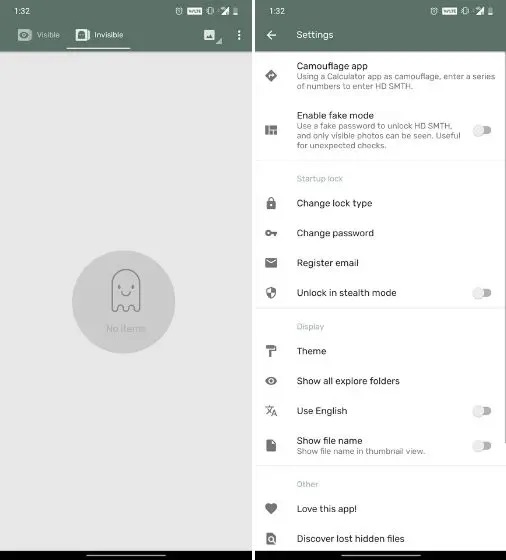Tap the heart icon beside Love this app

click(x=271, y=508)
